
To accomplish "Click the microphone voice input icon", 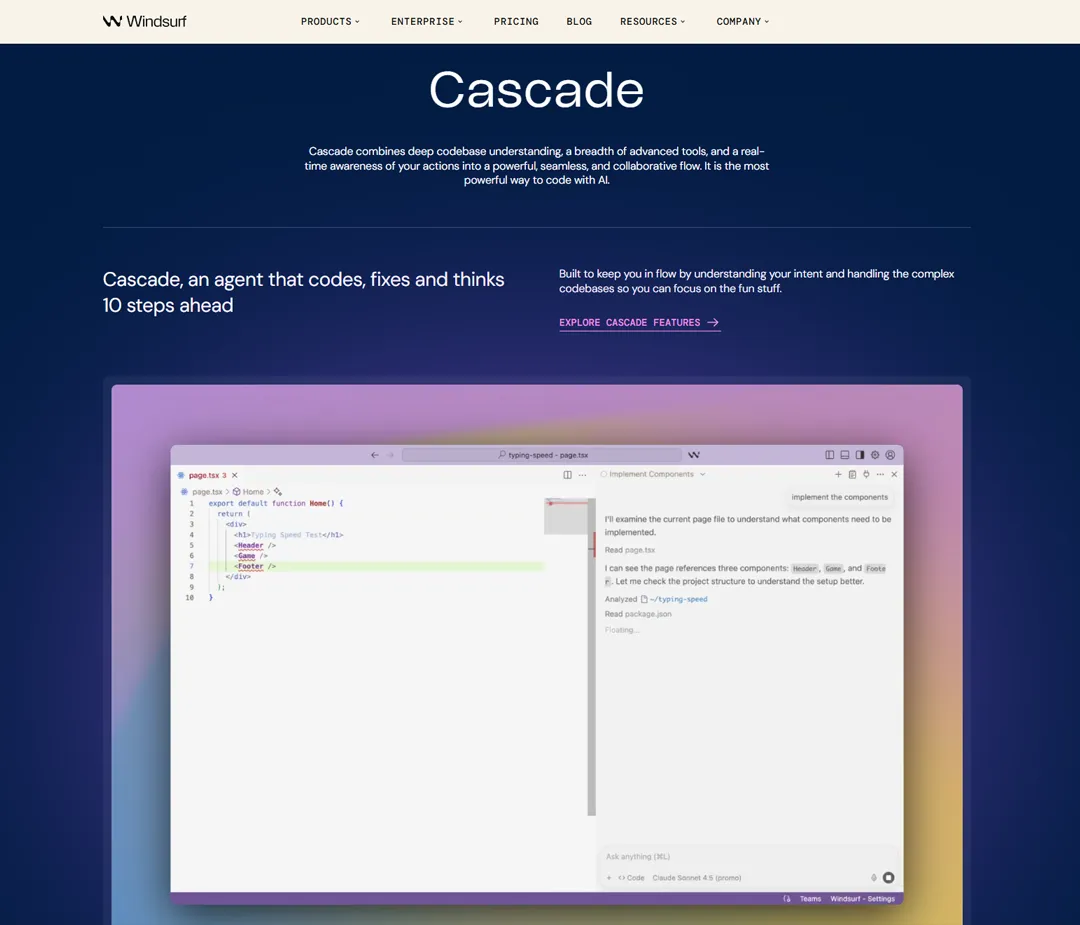I will click(873, 877).
